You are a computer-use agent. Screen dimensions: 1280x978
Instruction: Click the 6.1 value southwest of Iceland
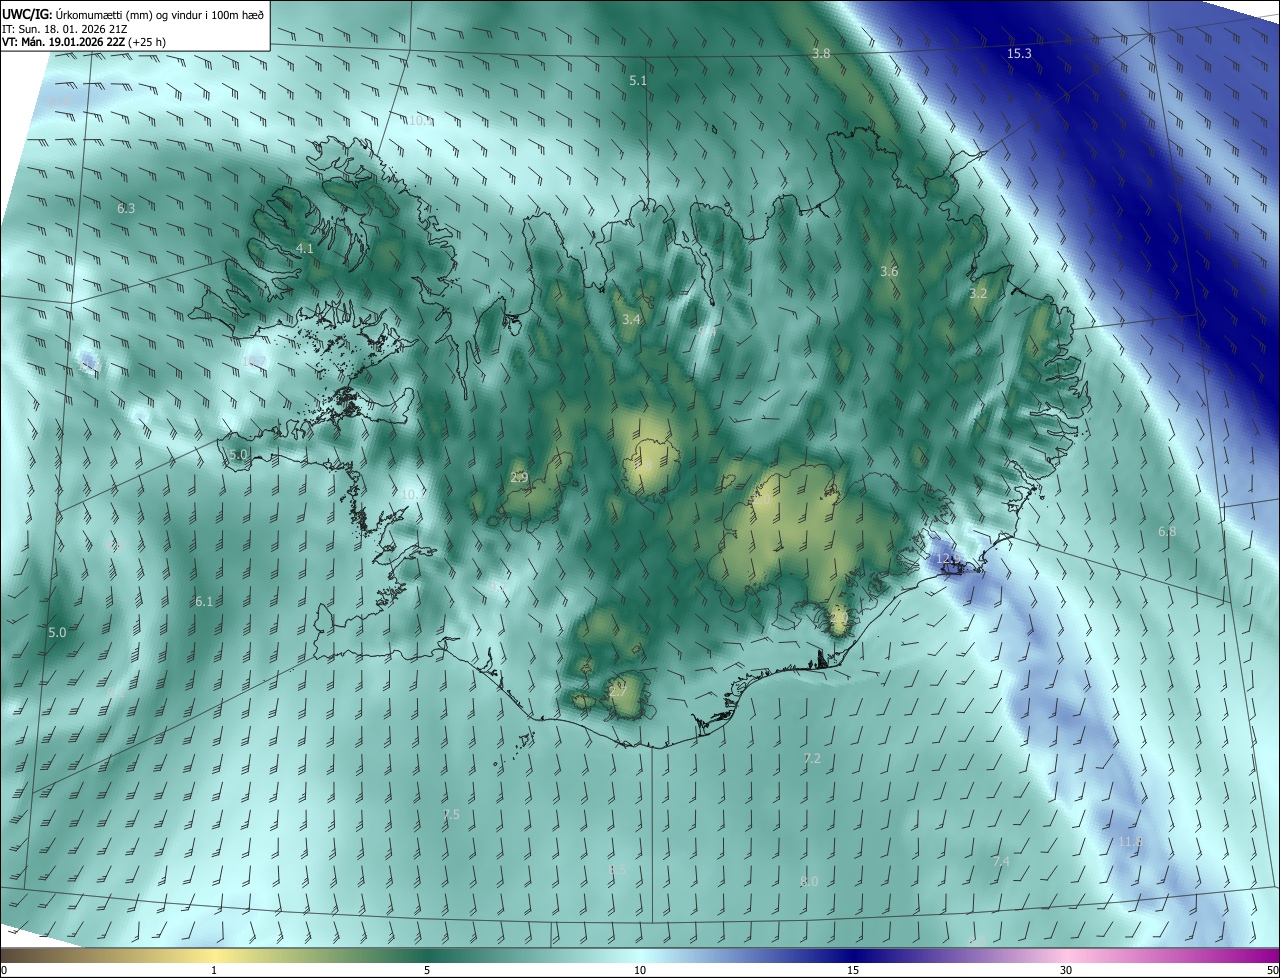204,601
